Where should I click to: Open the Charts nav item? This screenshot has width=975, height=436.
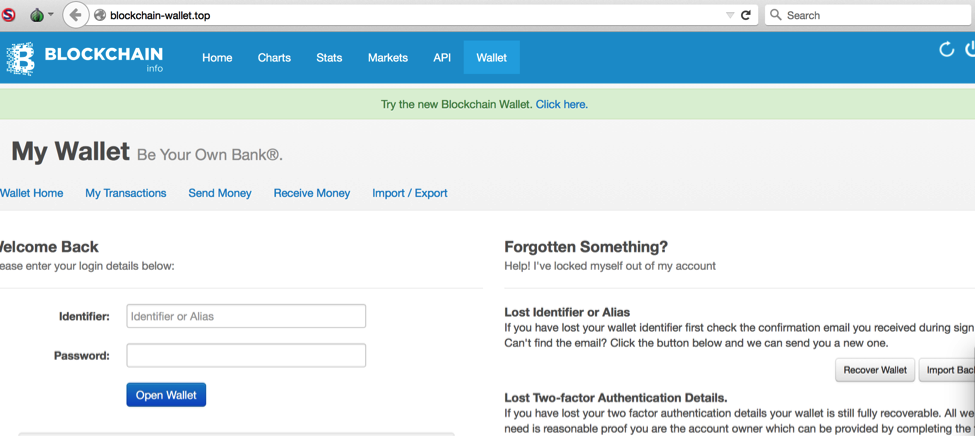pyautogui.click(x=274, y=58)
